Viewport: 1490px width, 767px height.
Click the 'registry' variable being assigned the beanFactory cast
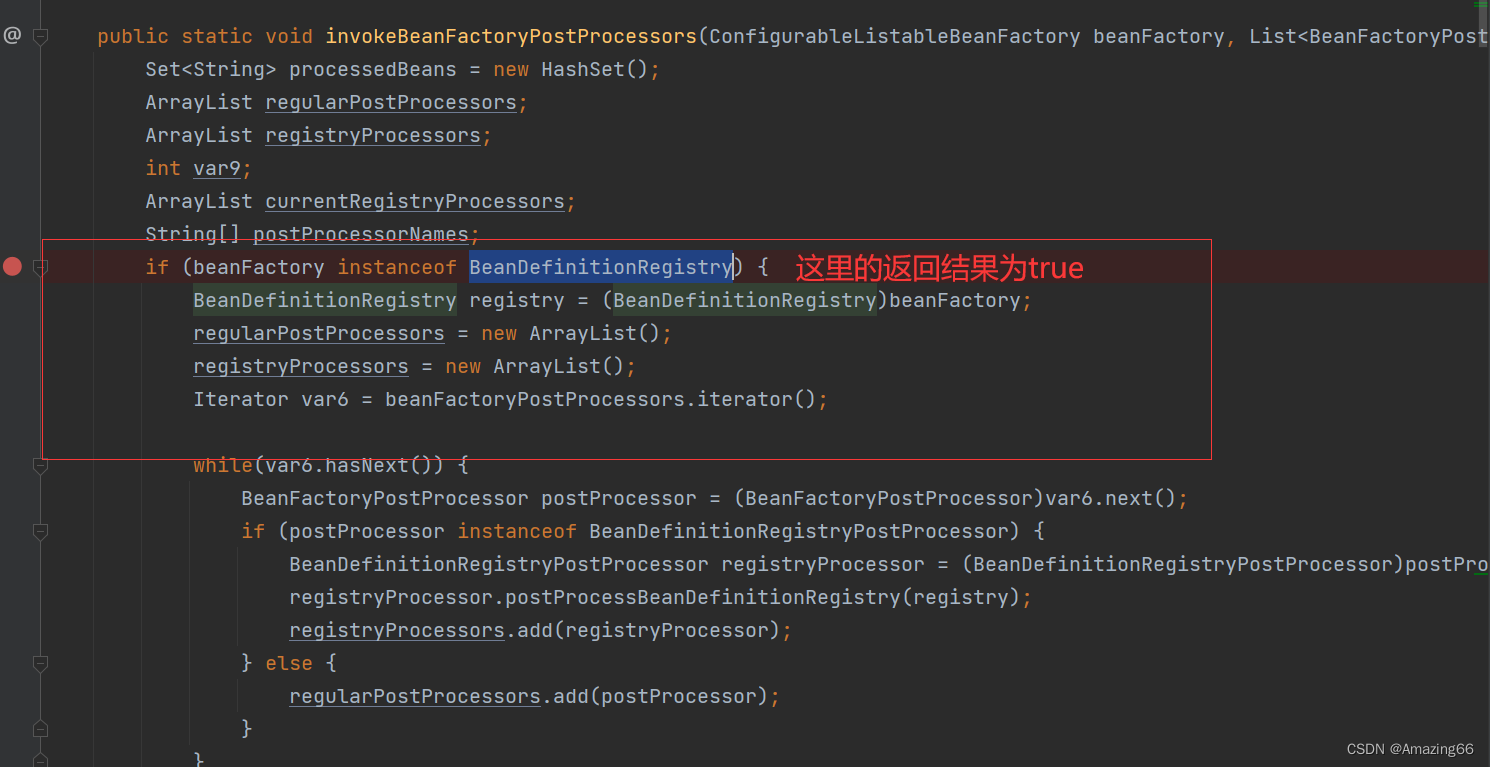[517, 300]
